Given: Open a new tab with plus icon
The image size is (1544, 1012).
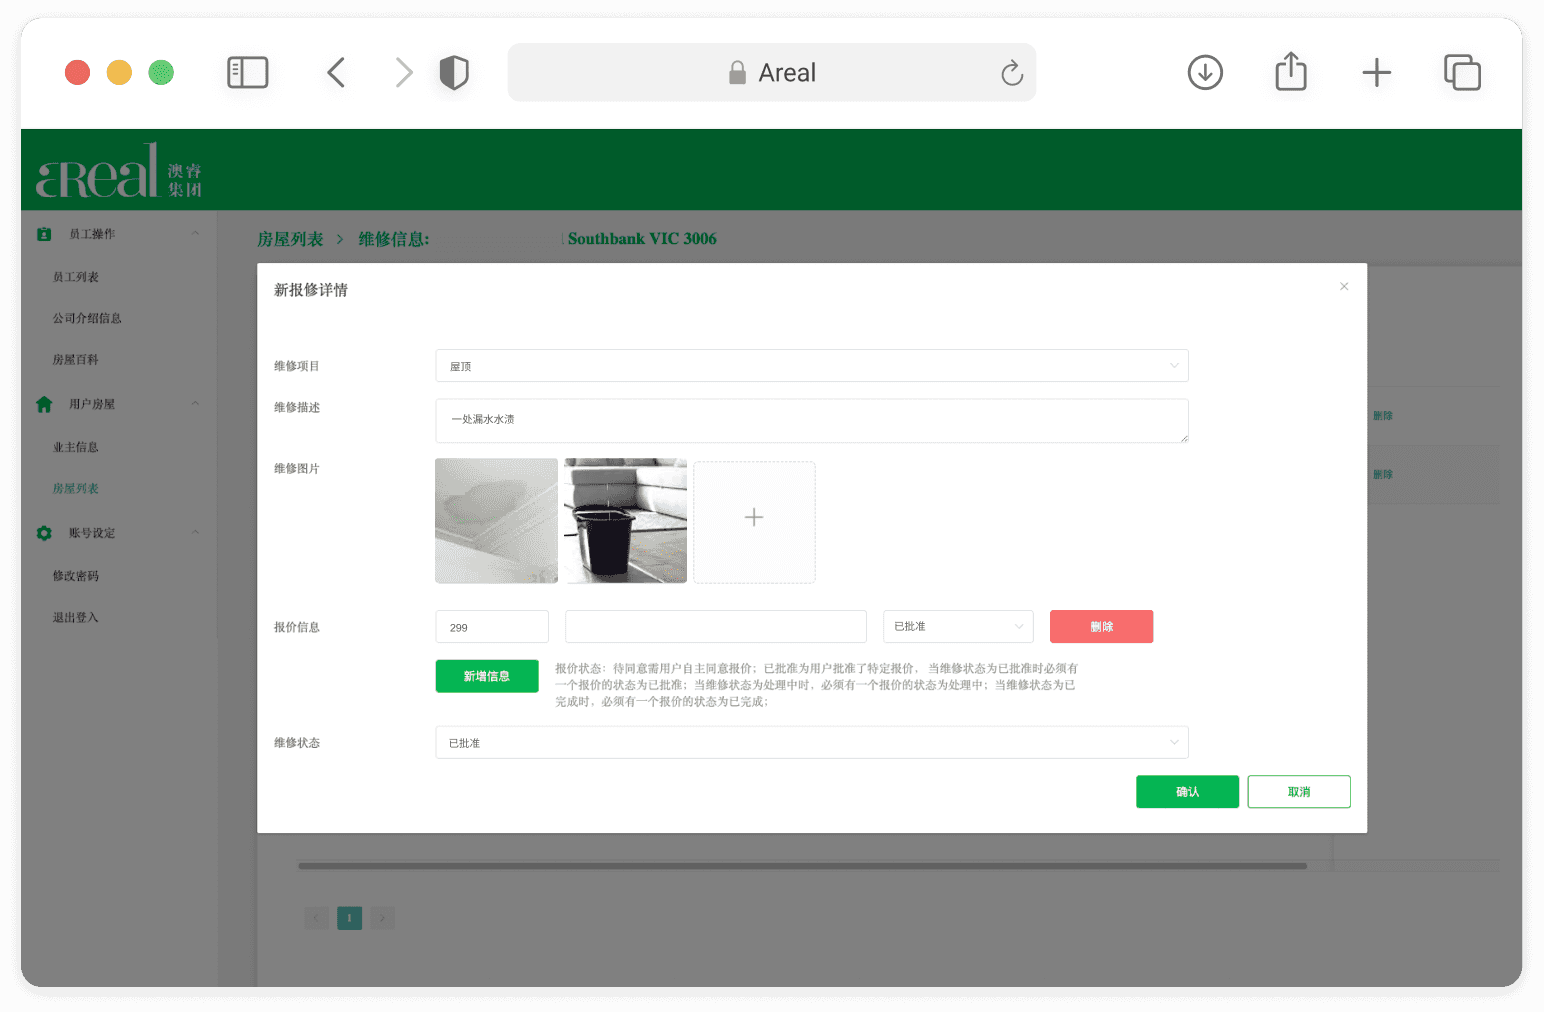Looking at the screenshot, I should (1377, 73).
